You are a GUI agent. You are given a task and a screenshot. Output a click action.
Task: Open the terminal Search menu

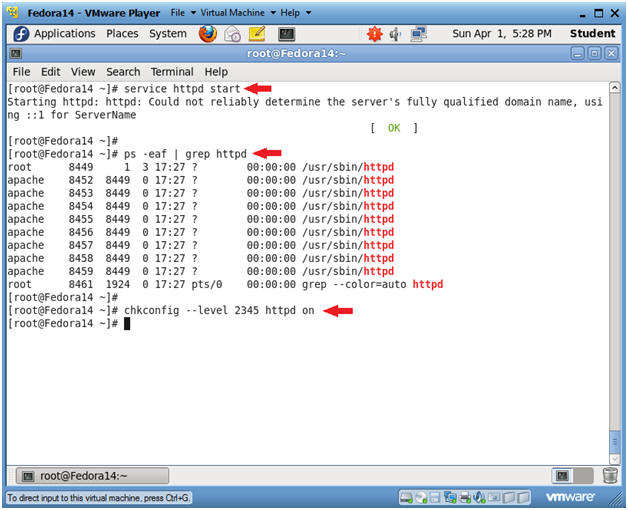[x=123, y=72]
